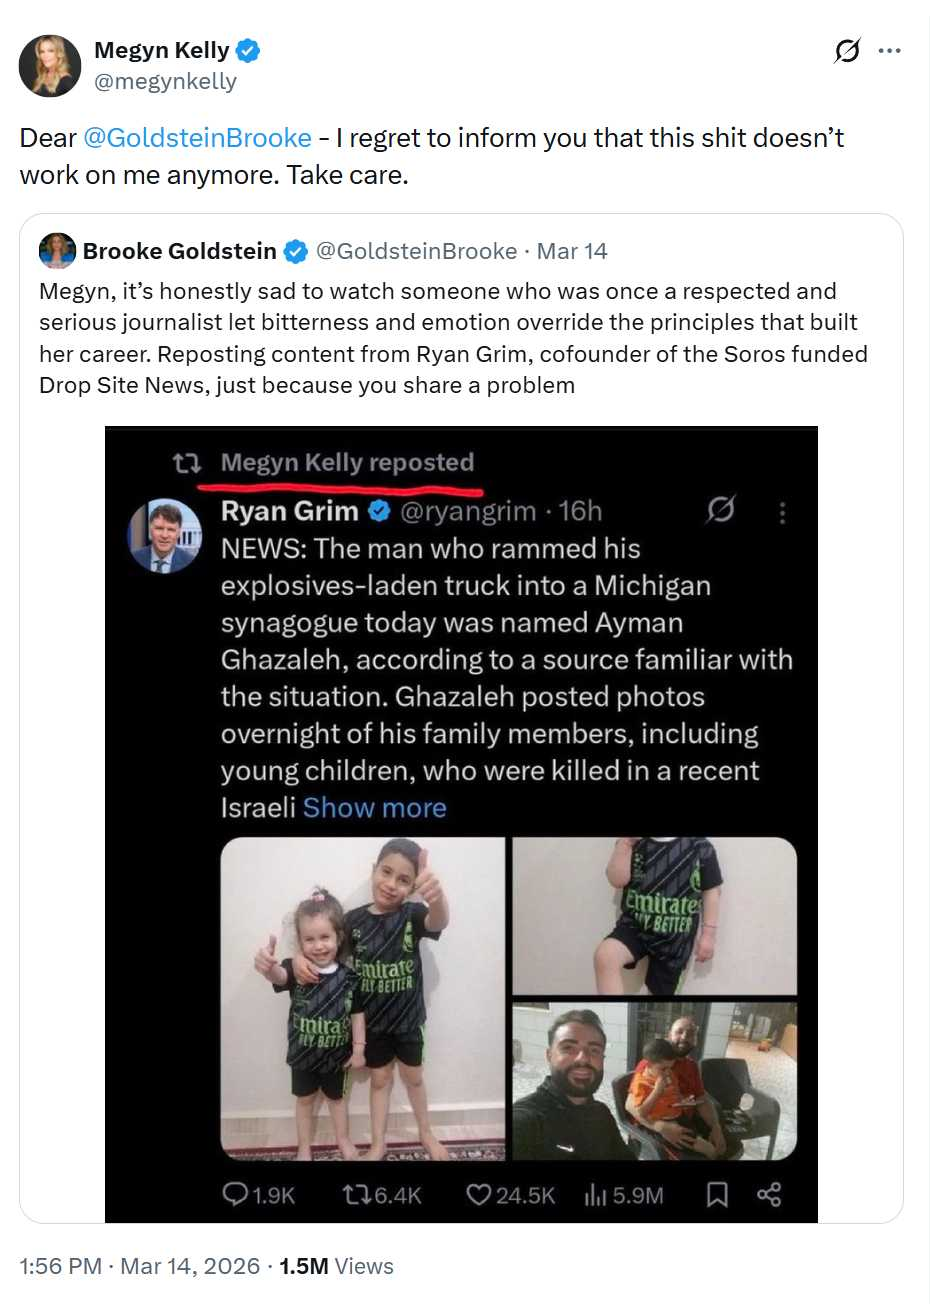Screen dimensions: 930x1304
Task: Open the photo of two children
Action: pos(362,998)
